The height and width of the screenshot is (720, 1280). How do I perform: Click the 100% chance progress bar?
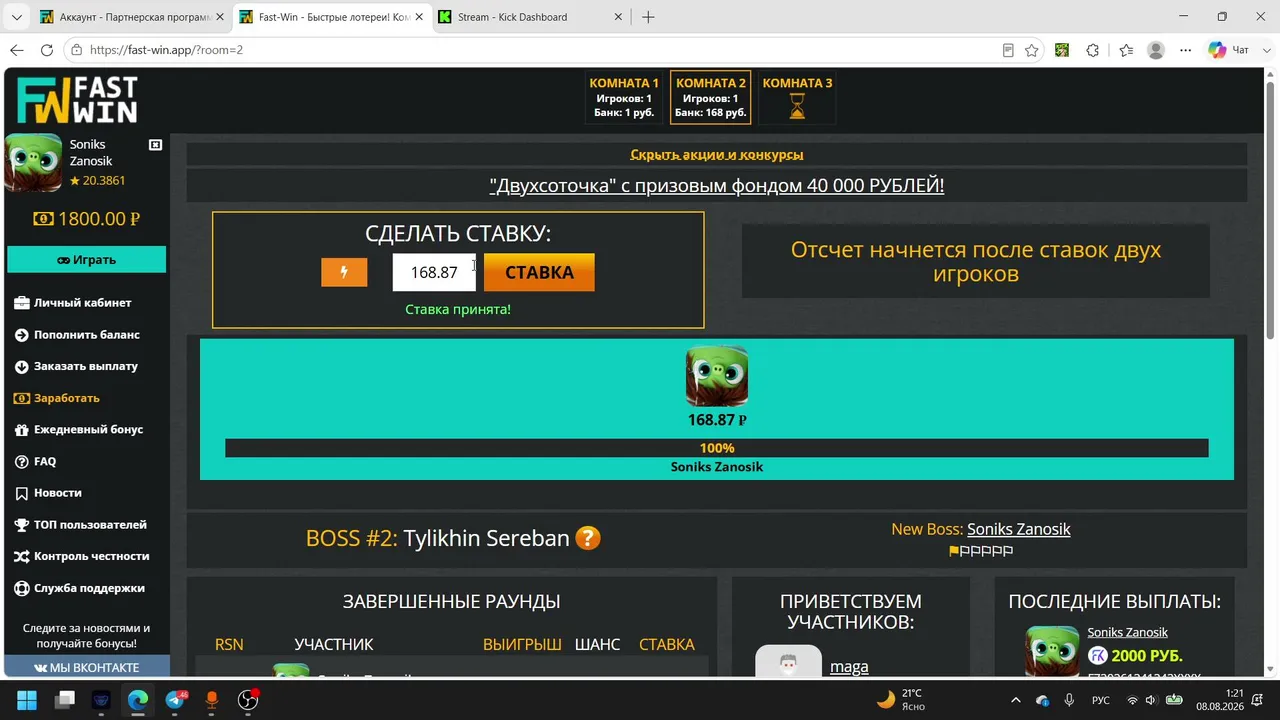(x=717, y=448)
